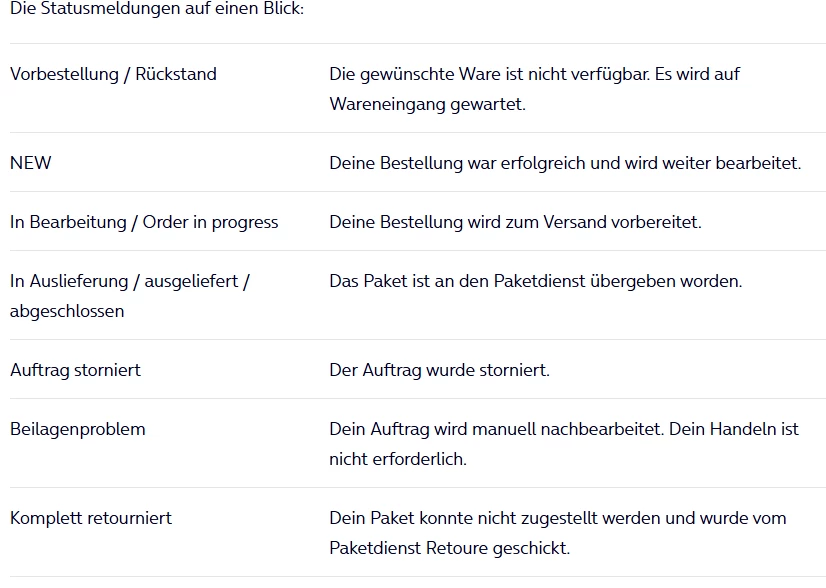The height and width of the screenshot is (588, 826).
Task: Click the 'Auftrag storniert' status label
Action: tap(75, 370)
